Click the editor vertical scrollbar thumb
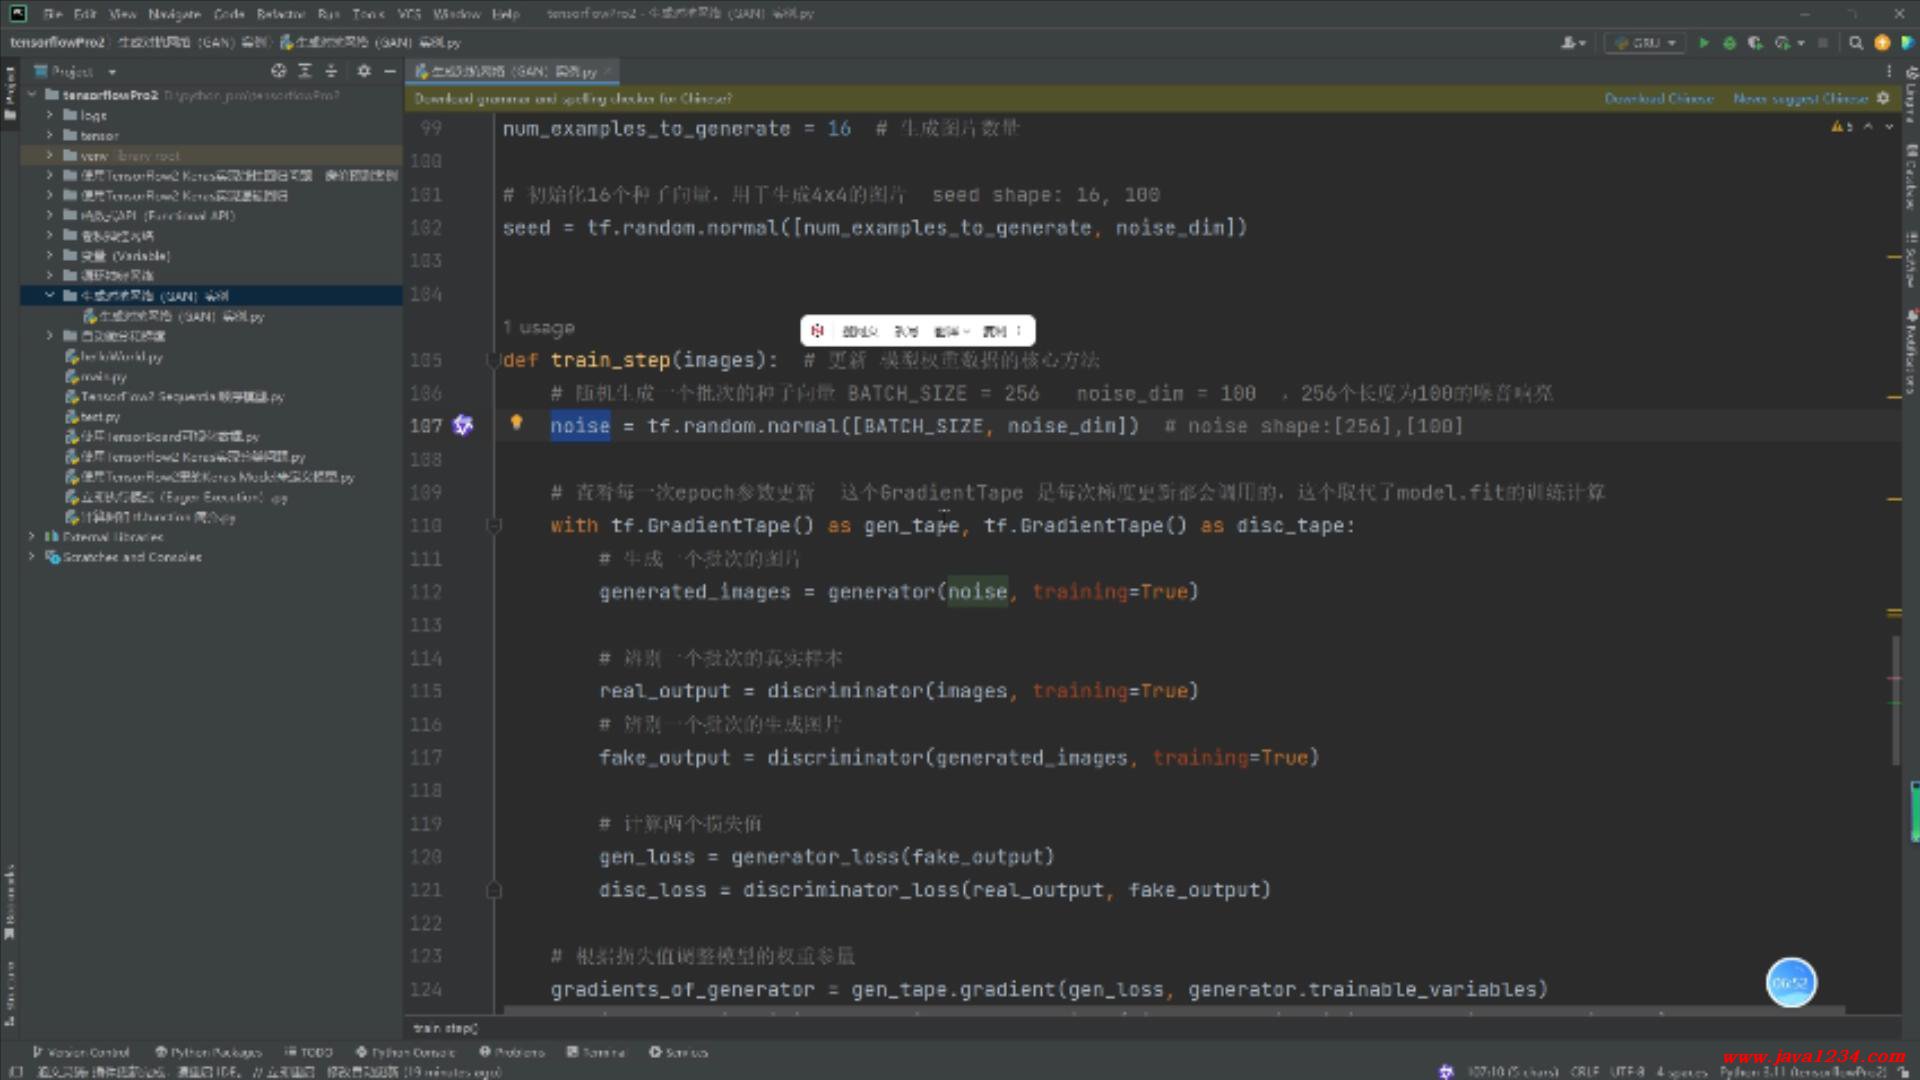 (x=1895, y=700)
